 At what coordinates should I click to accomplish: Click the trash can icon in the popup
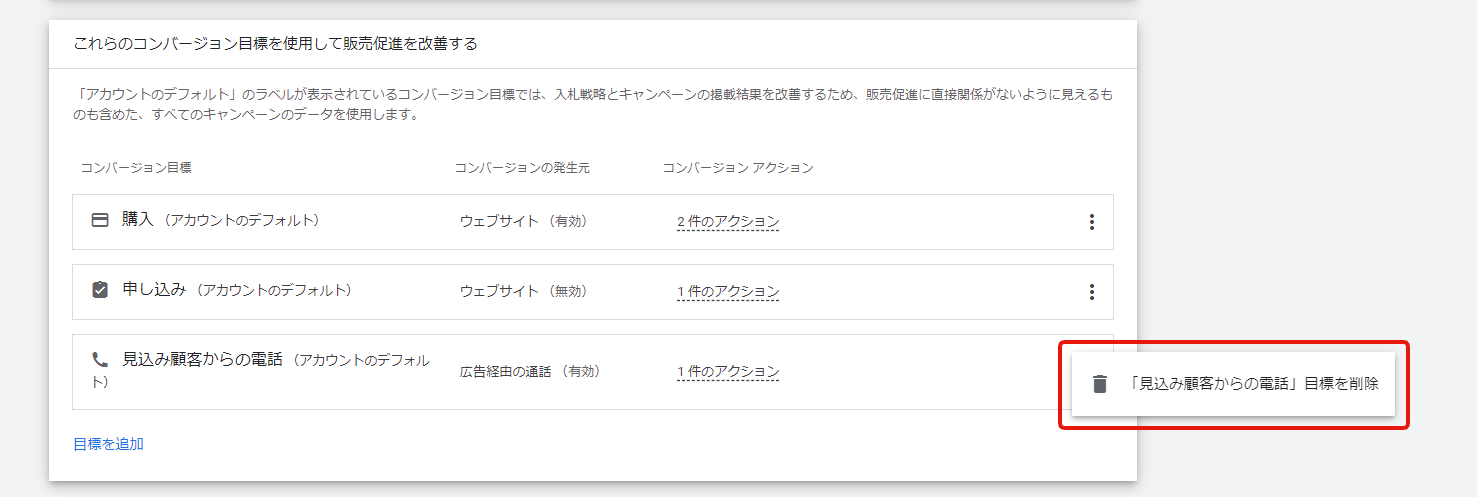click(1100, 384)
